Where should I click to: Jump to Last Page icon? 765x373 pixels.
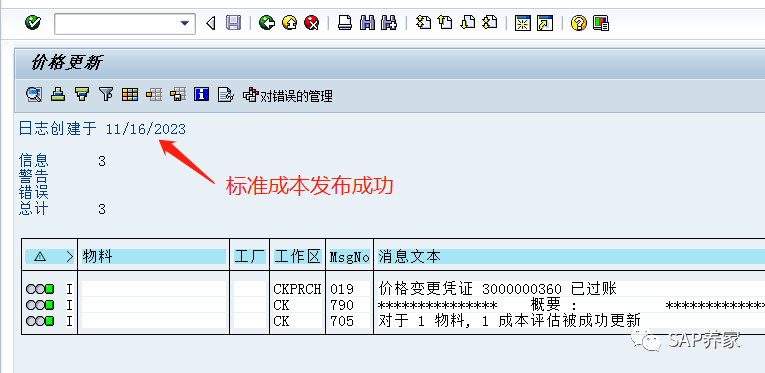tap(489, 22)
